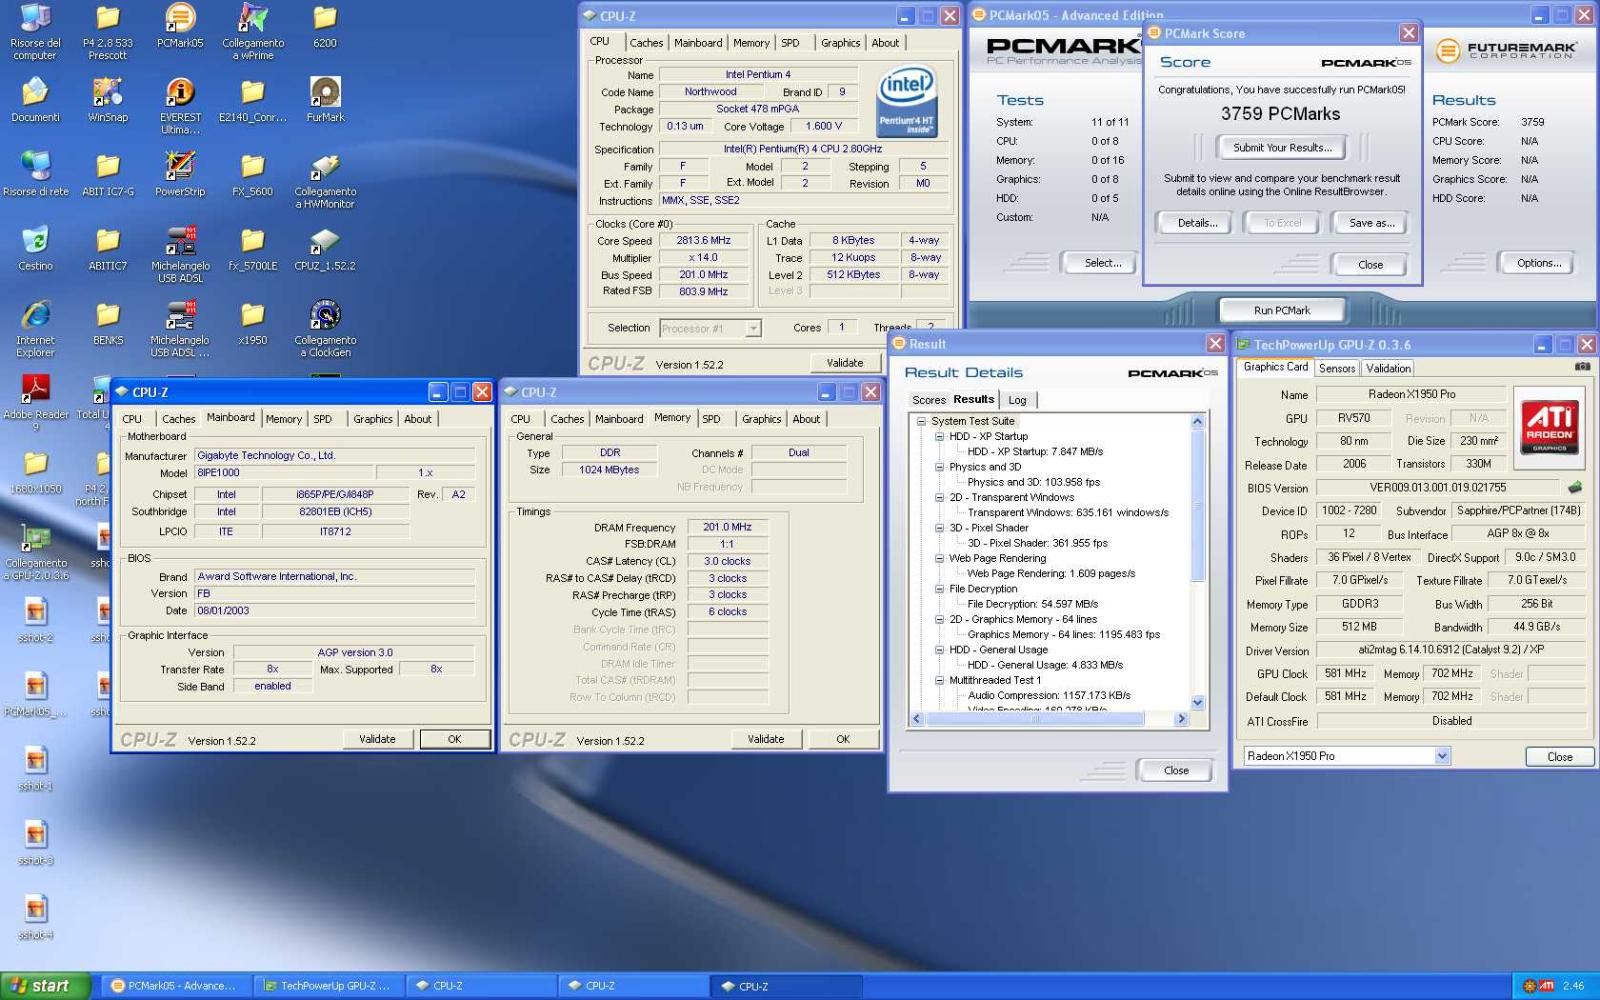The image size is (1600, 1000).
Task: Collapse the System Test Suite tree node
Action: click(921, 421)
